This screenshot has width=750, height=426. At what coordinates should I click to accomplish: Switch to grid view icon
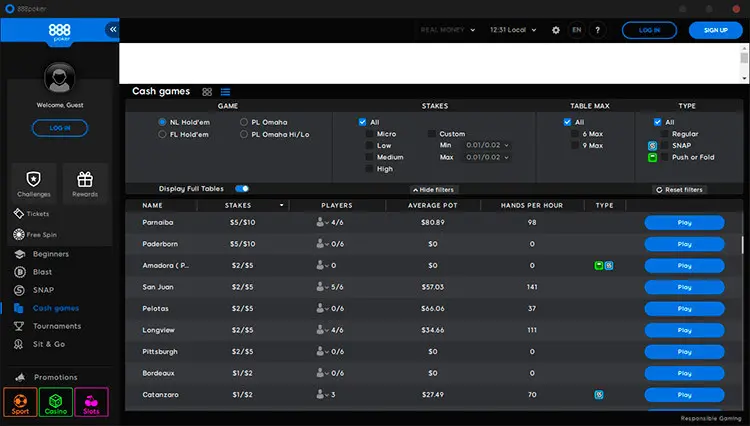[207, 92]
